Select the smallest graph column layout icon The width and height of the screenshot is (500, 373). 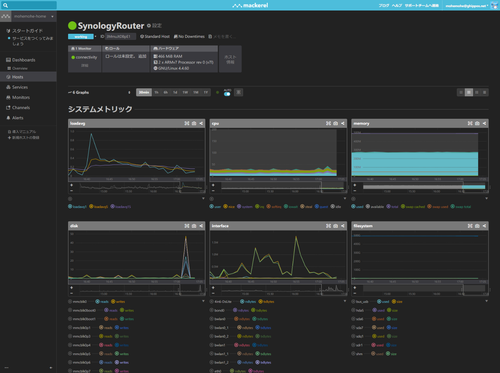[485, 92]
